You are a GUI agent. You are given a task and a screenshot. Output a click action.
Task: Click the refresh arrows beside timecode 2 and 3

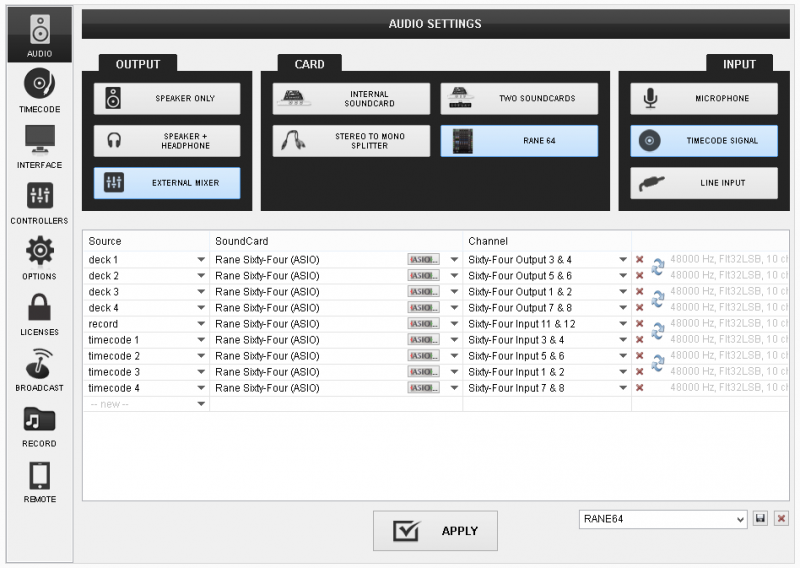pos(658,363)
